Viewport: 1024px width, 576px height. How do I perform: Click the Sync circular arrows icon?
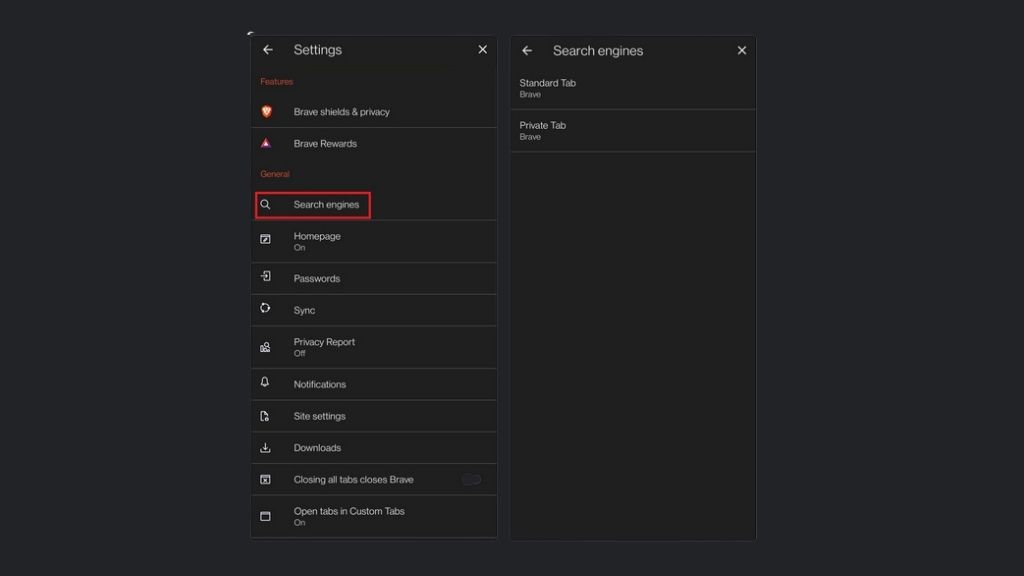pyautogui.click(x=265, y=308)
